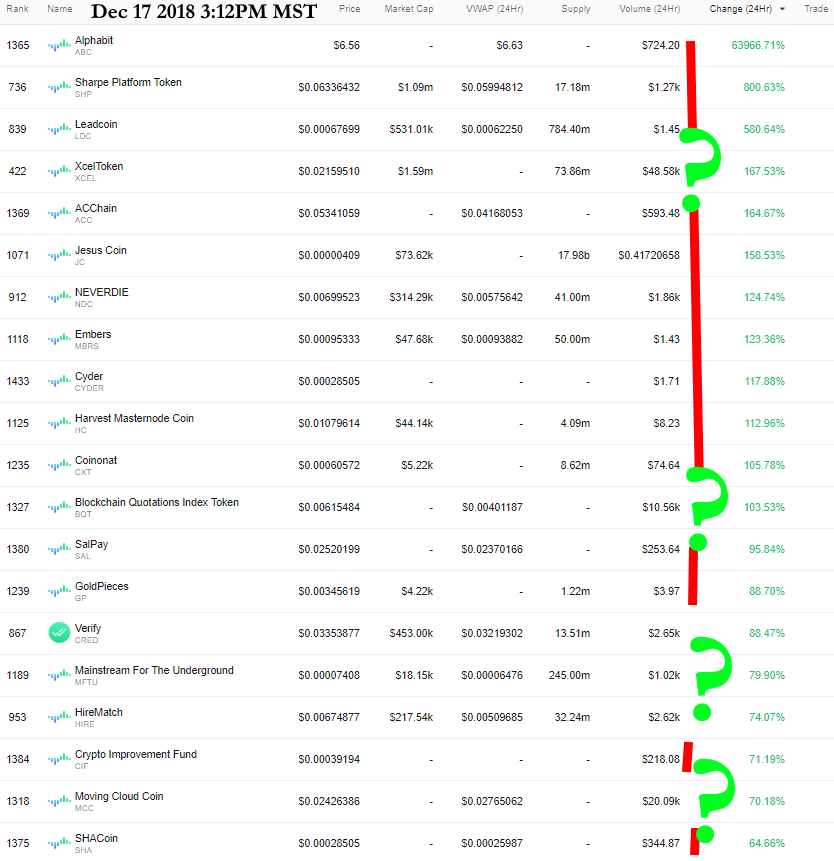Click the $0.41720658 volume value
The image size is (834, 861).
pos(649,255)
